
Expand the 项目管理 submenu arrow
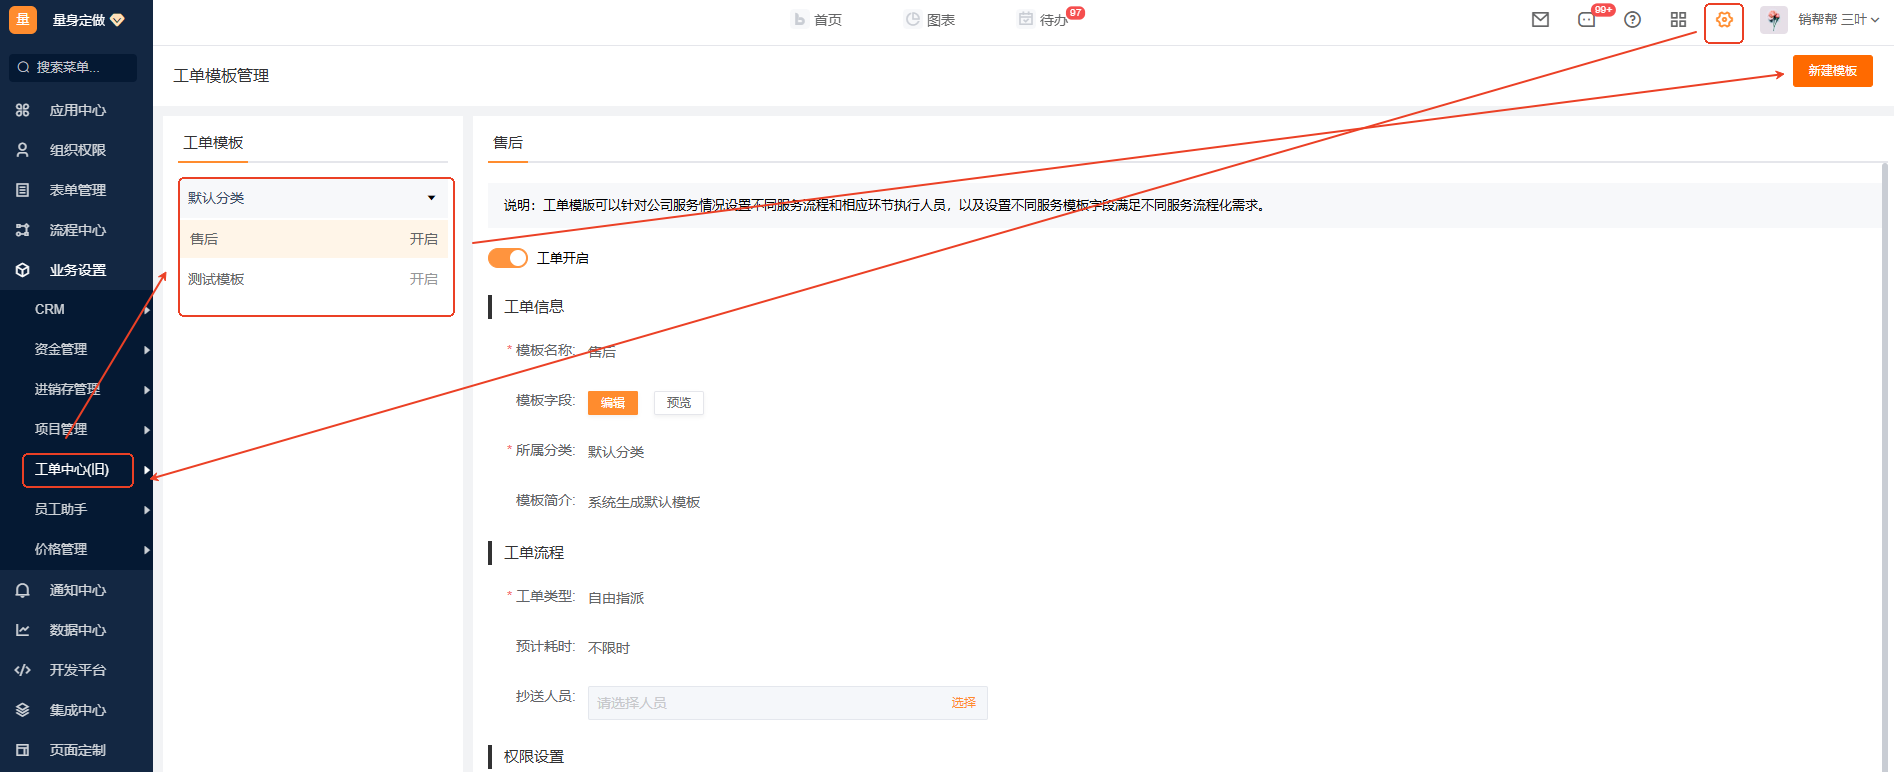[x=146, y=430]
